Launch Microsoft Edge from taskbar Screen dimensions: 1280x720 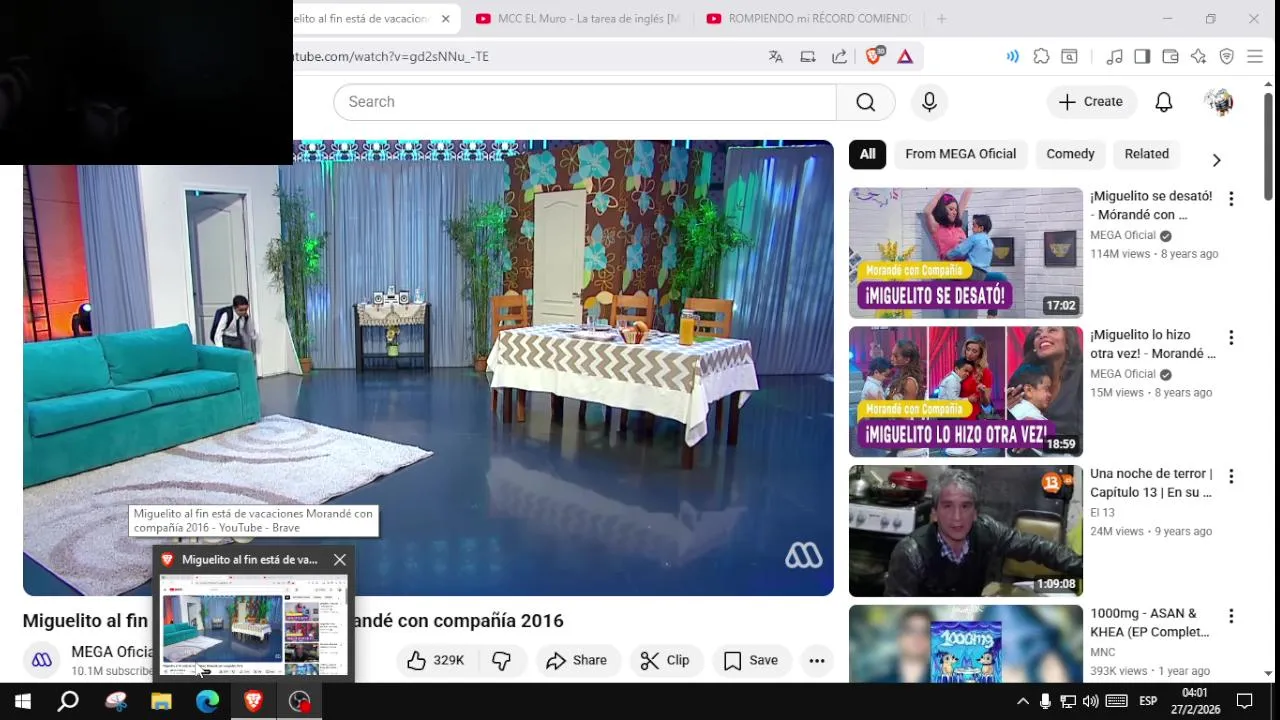point(207,701)
